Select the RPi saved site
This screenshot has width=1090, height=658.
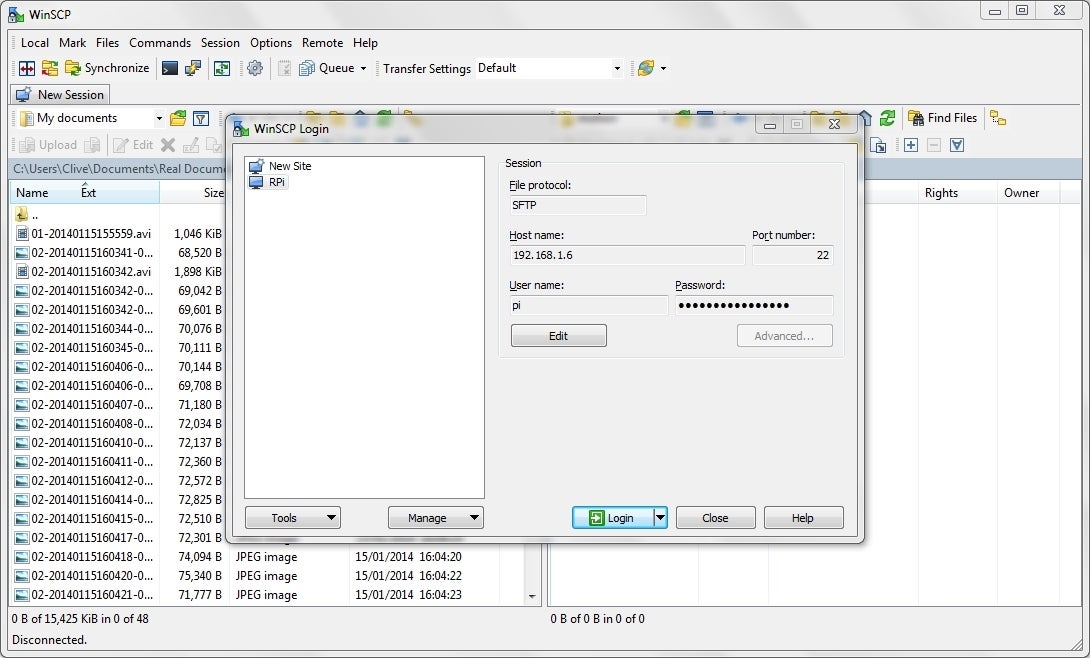point(268,182)
